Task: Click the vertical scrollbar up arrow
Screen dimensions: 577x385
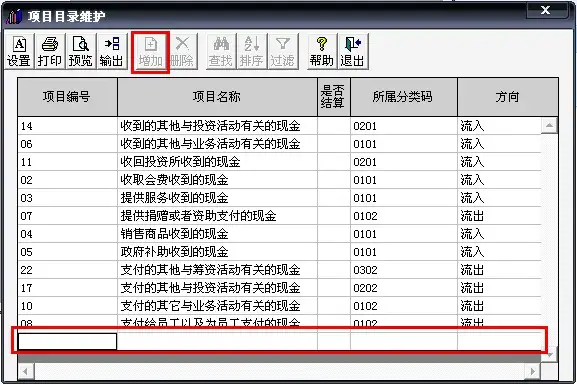Action: coord(549,126)
